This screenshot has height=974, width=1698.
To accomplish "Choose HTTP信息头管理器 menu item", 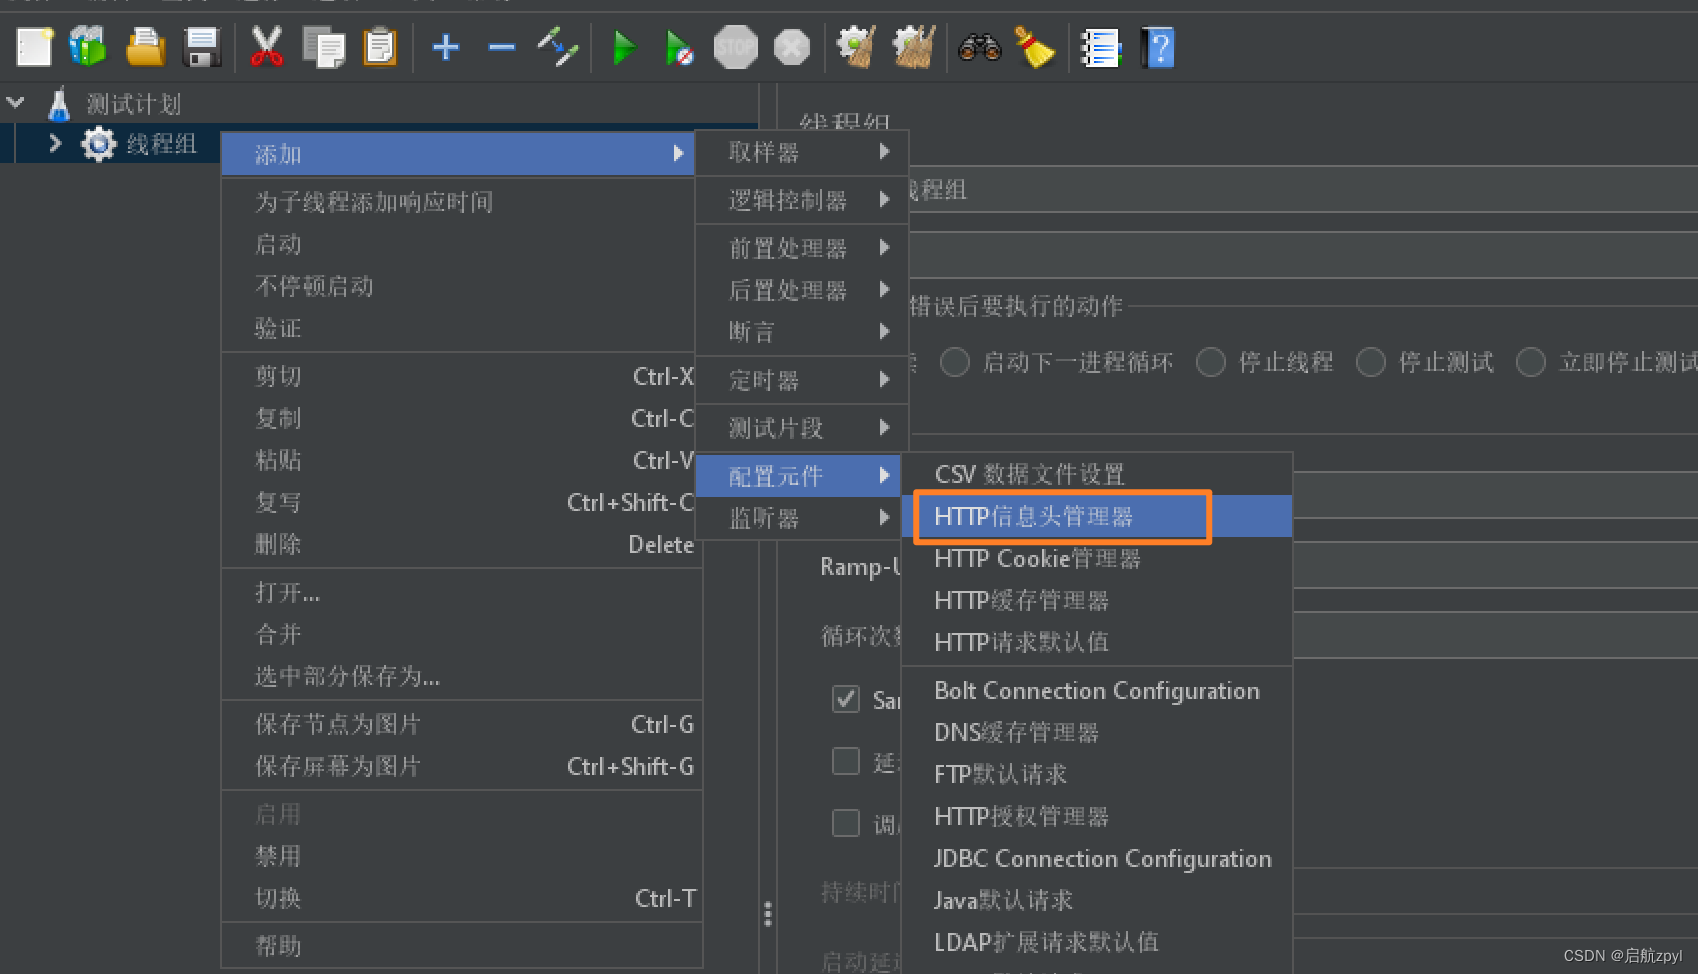I will click(x=1097, y=516).
